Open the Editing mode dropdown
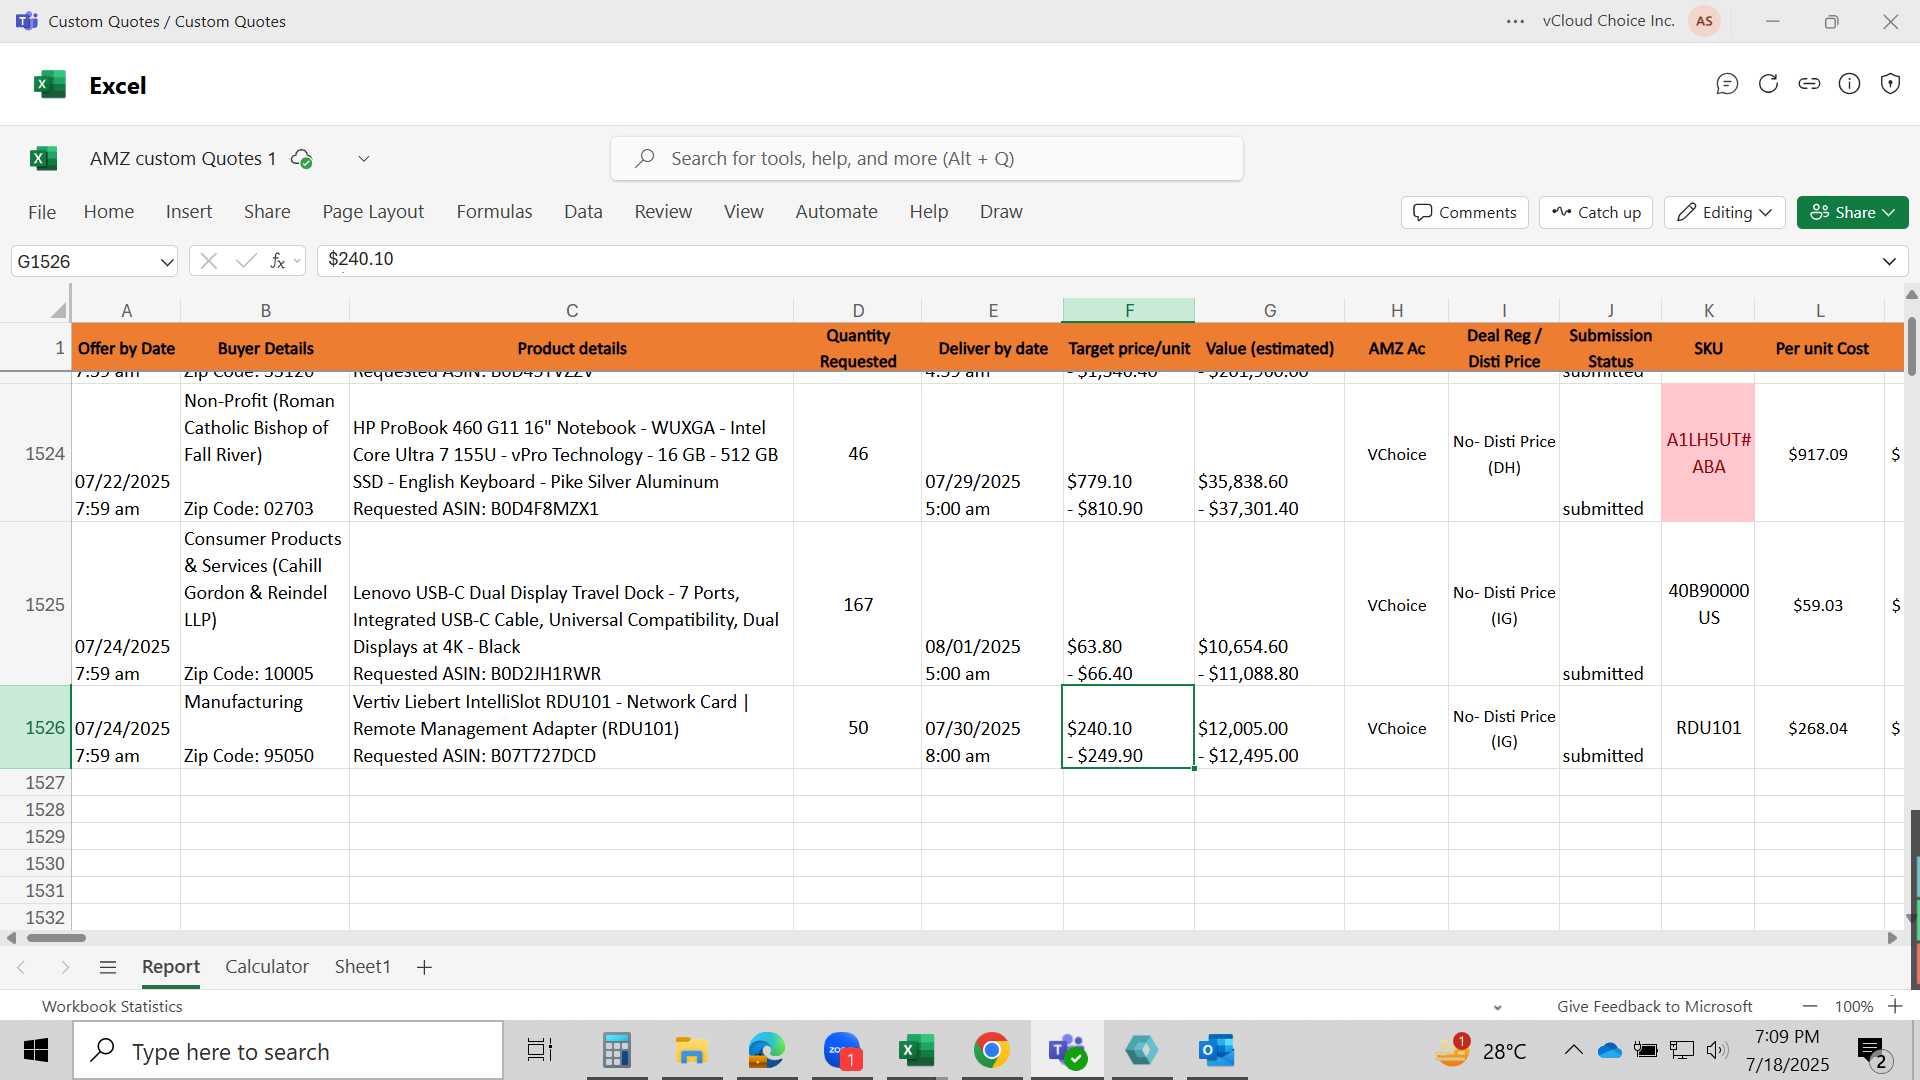1920x1080 pixels. 1725,212
